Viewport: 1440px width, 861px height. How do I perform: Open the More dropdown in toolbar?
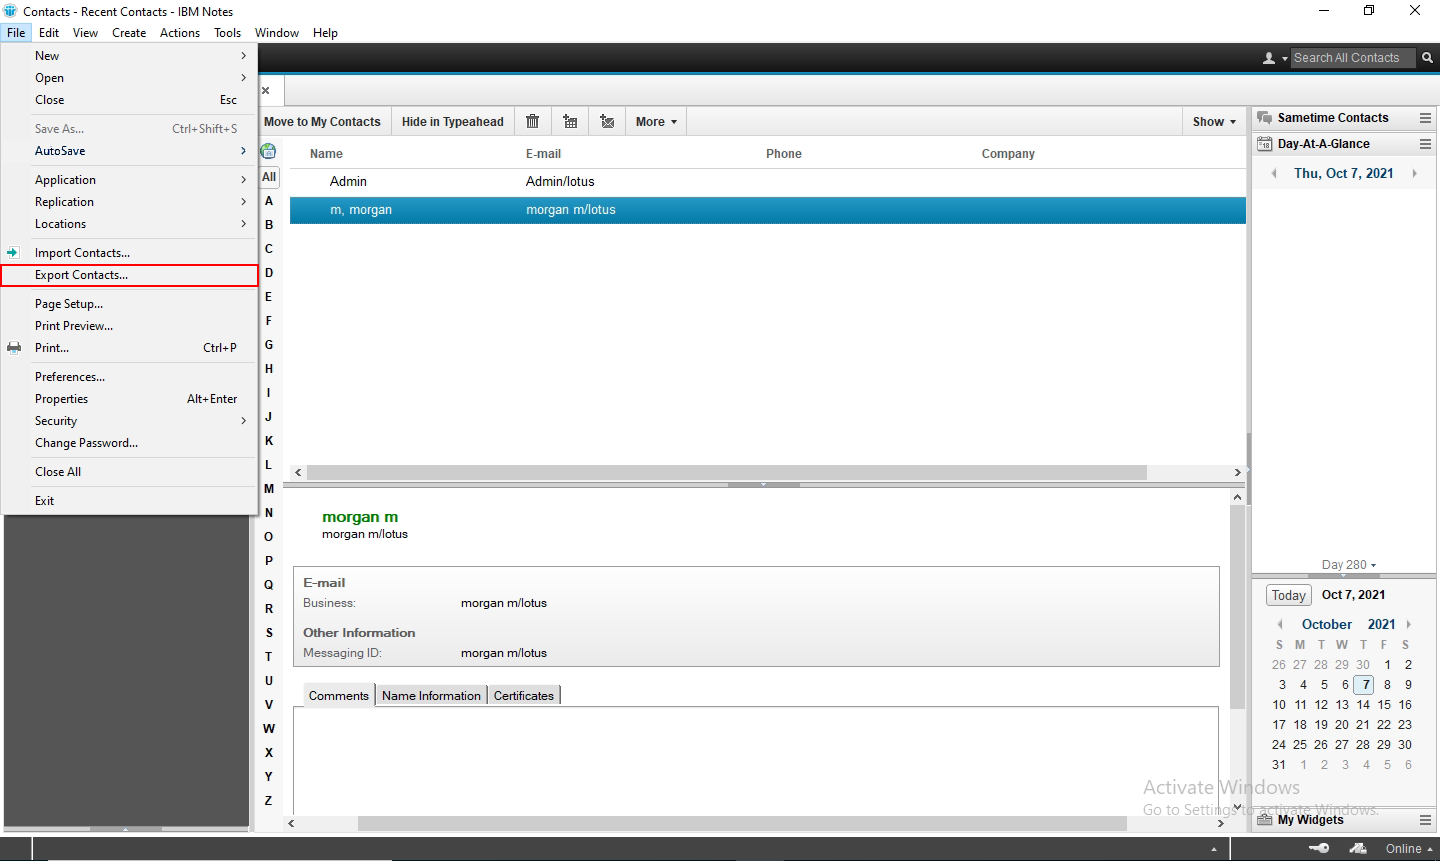[x=656, y=122]
